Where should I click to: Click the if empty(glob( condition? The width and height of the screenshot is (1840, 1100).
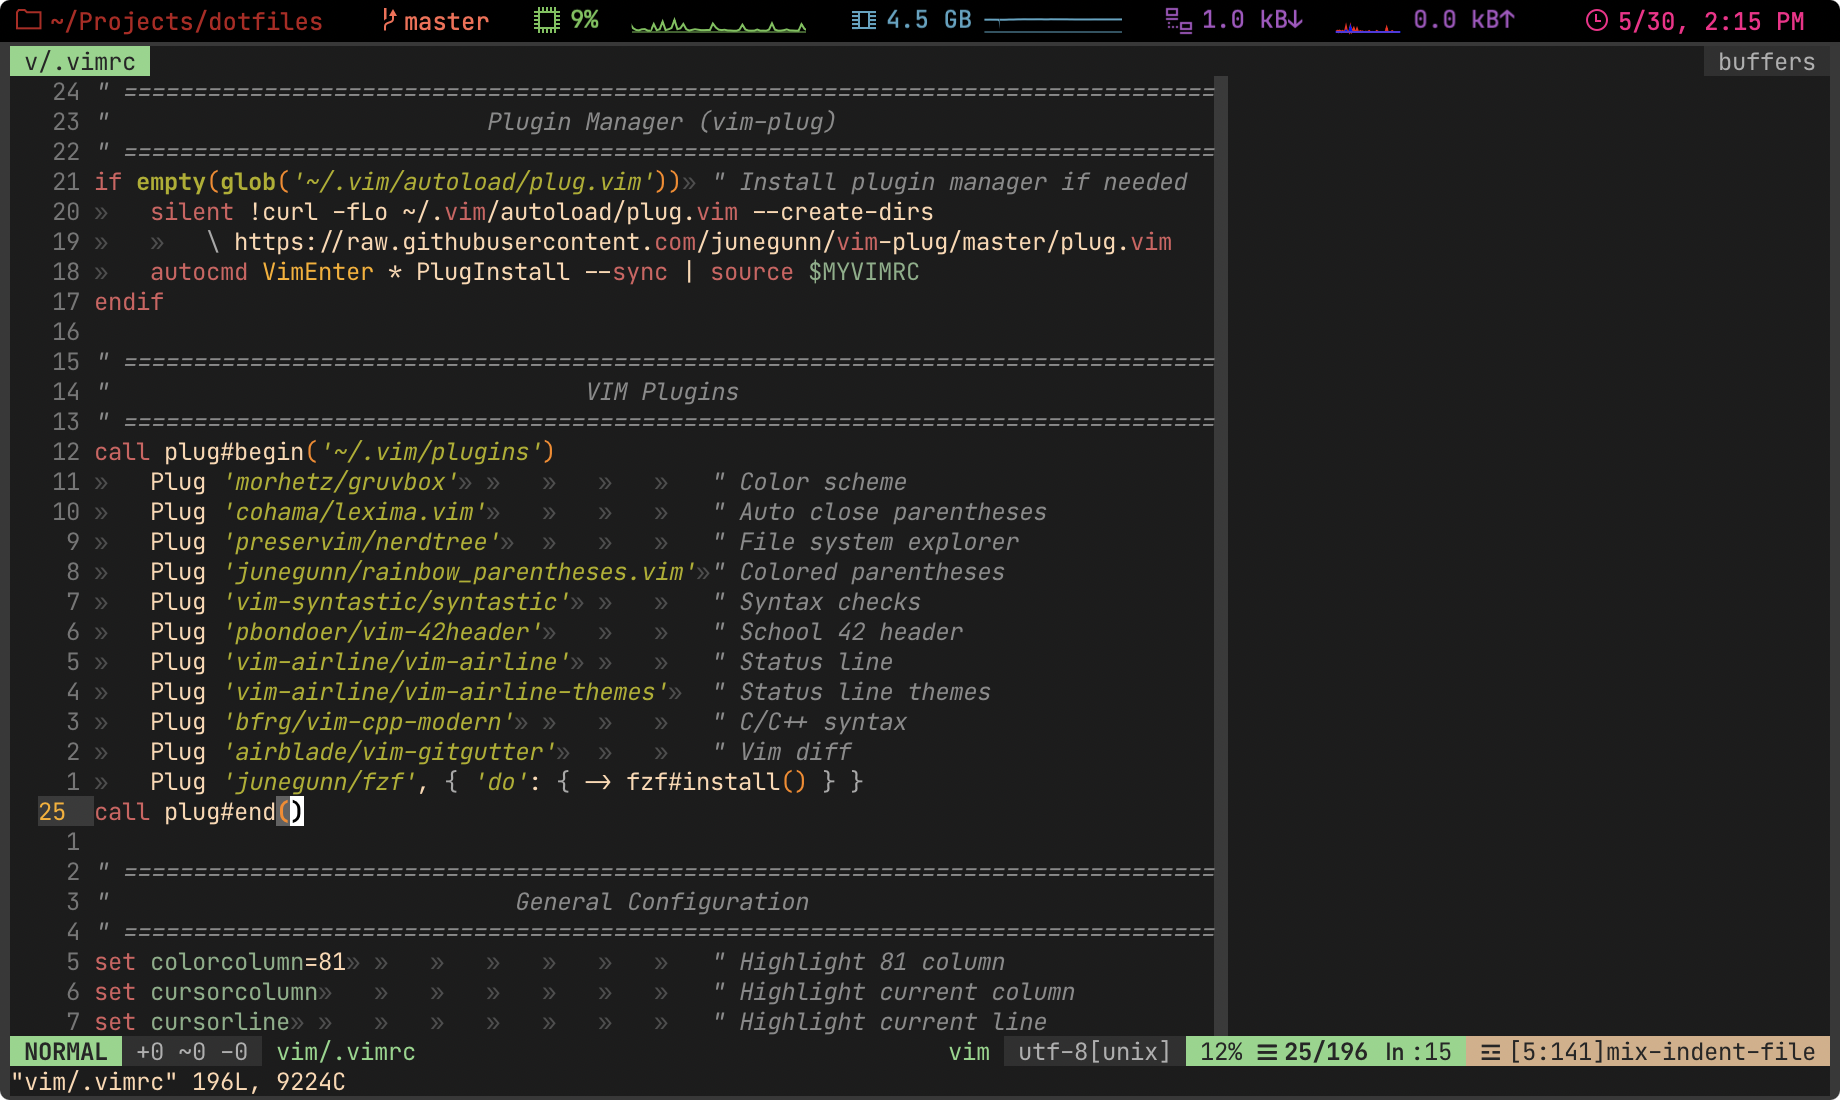point(191,182)
